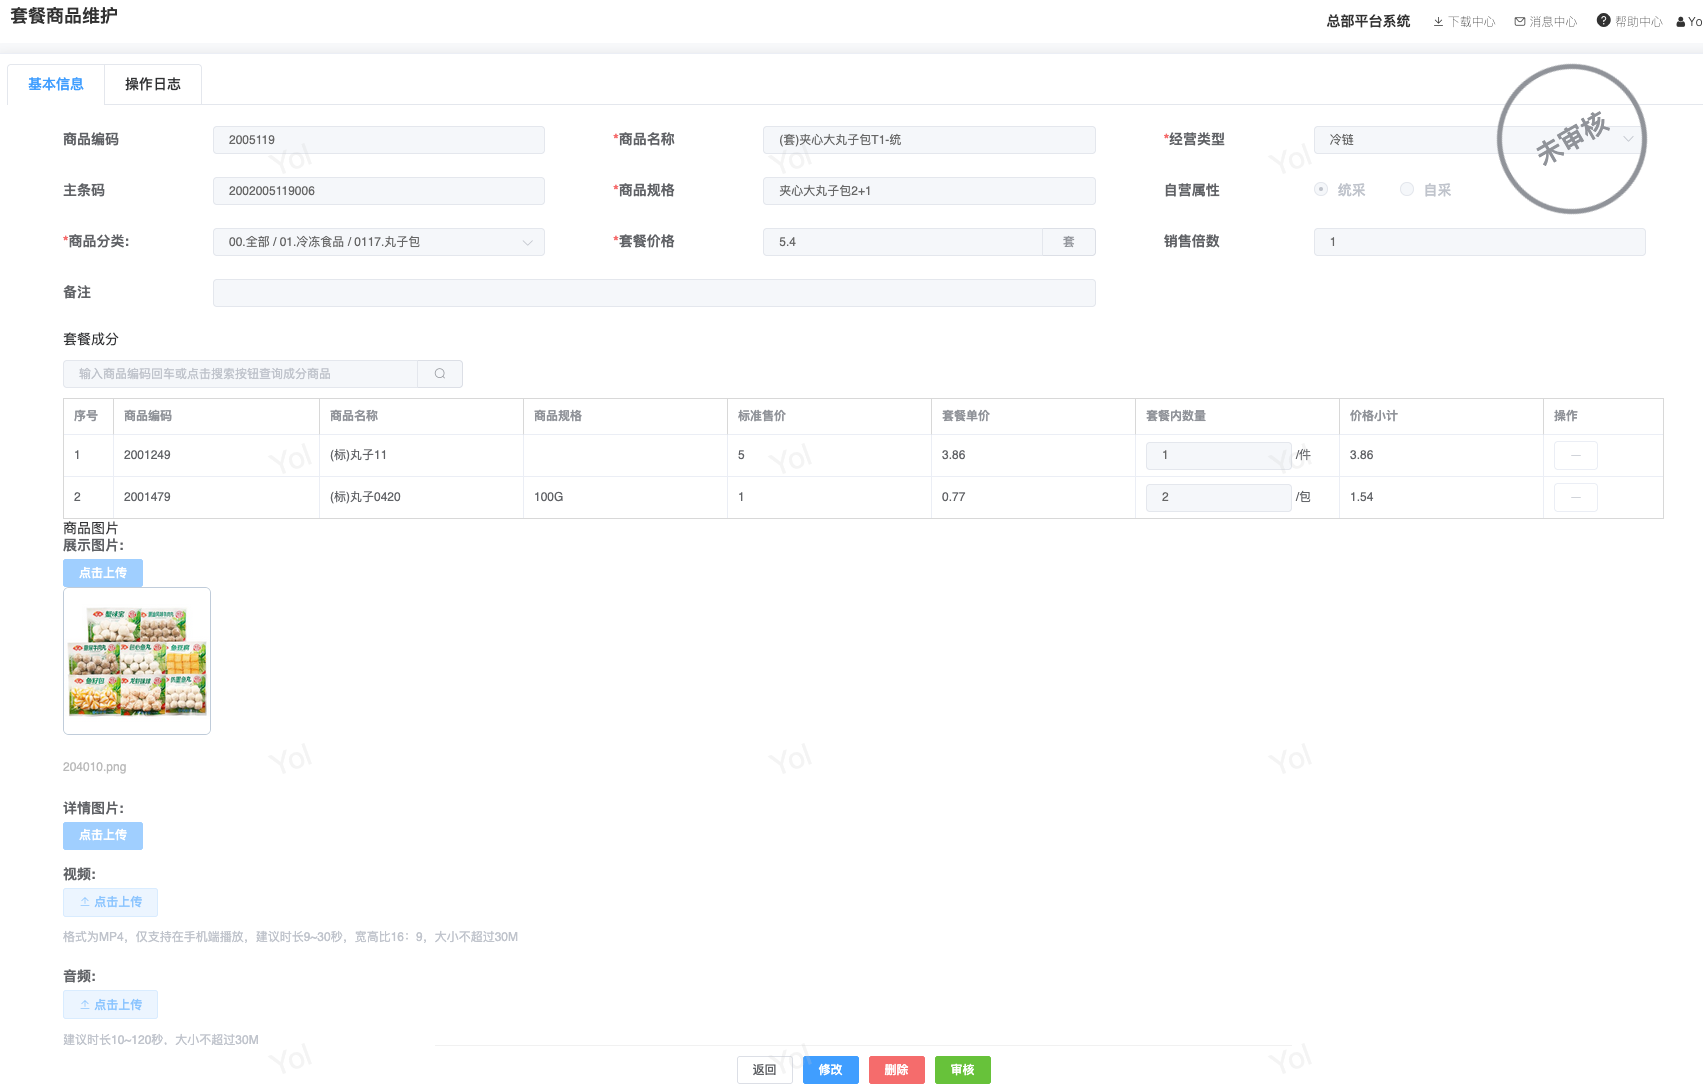Open the download center icon
The image size is (1703, 1085).
point(1438,22)
